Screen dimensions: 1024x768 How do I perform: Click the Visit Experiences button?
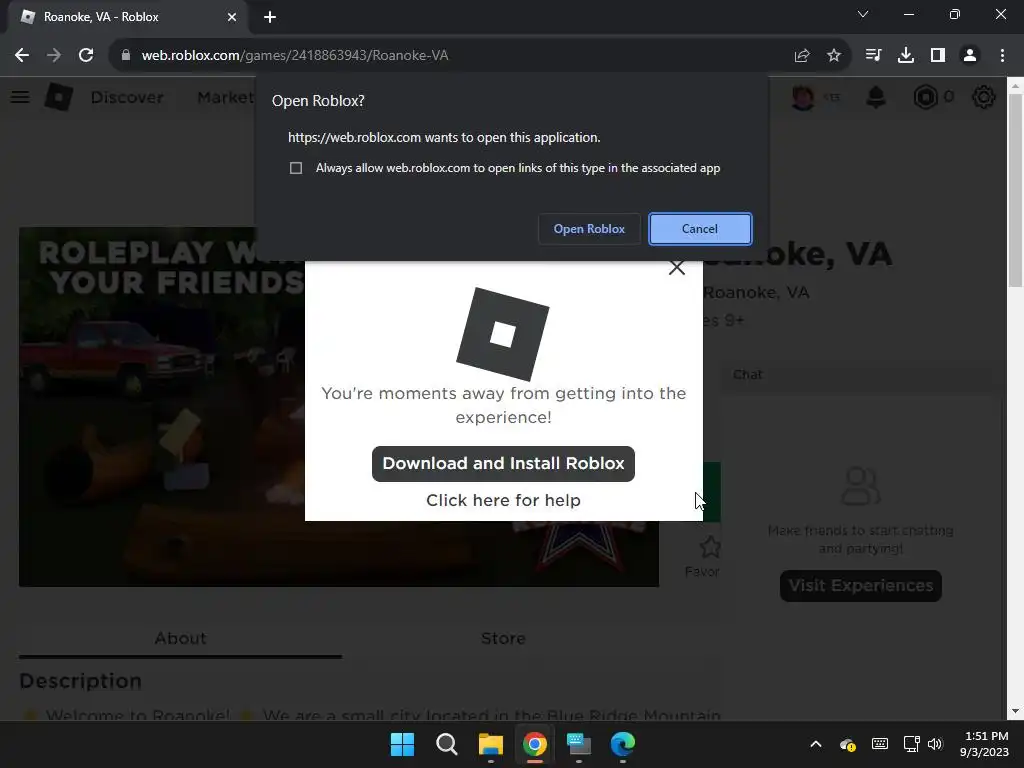click(861, 586)
